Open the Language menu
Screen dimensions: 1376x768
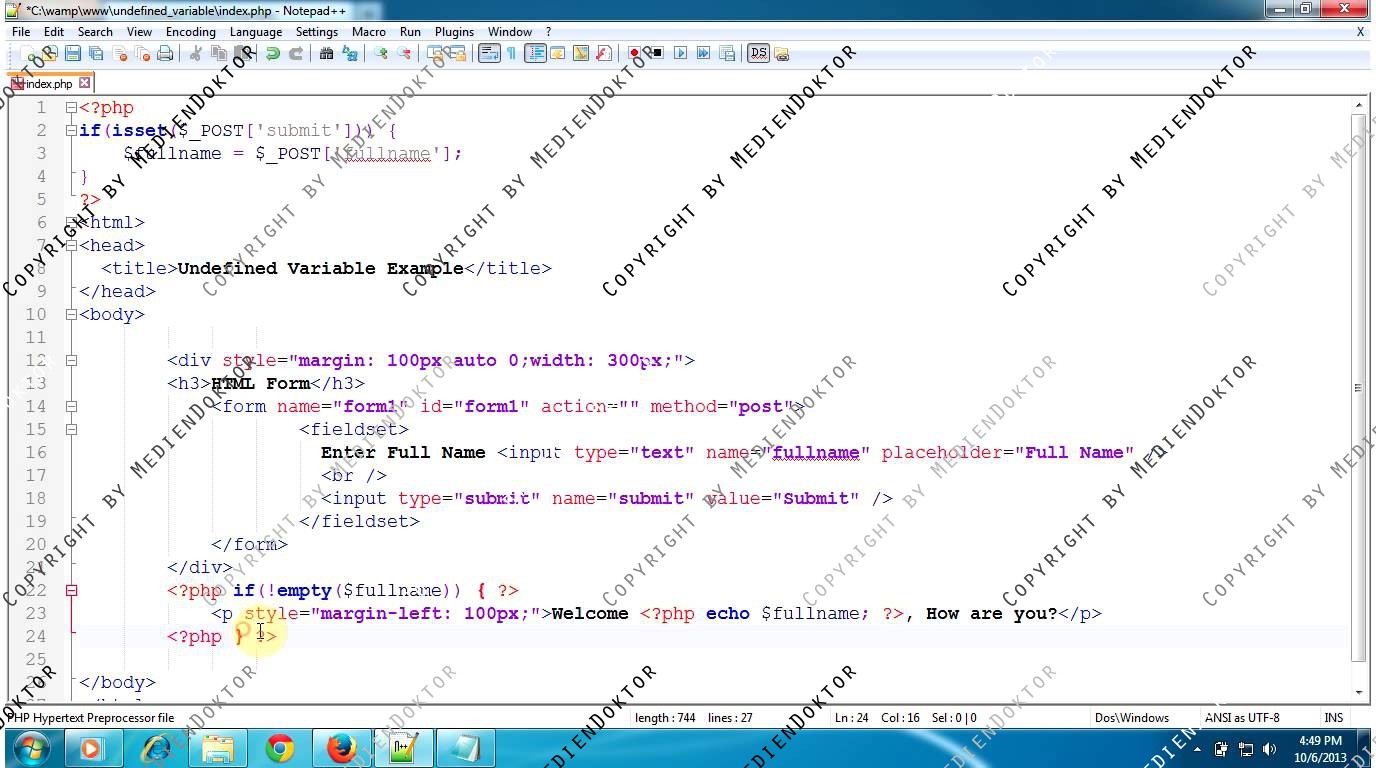click(255, 31)
